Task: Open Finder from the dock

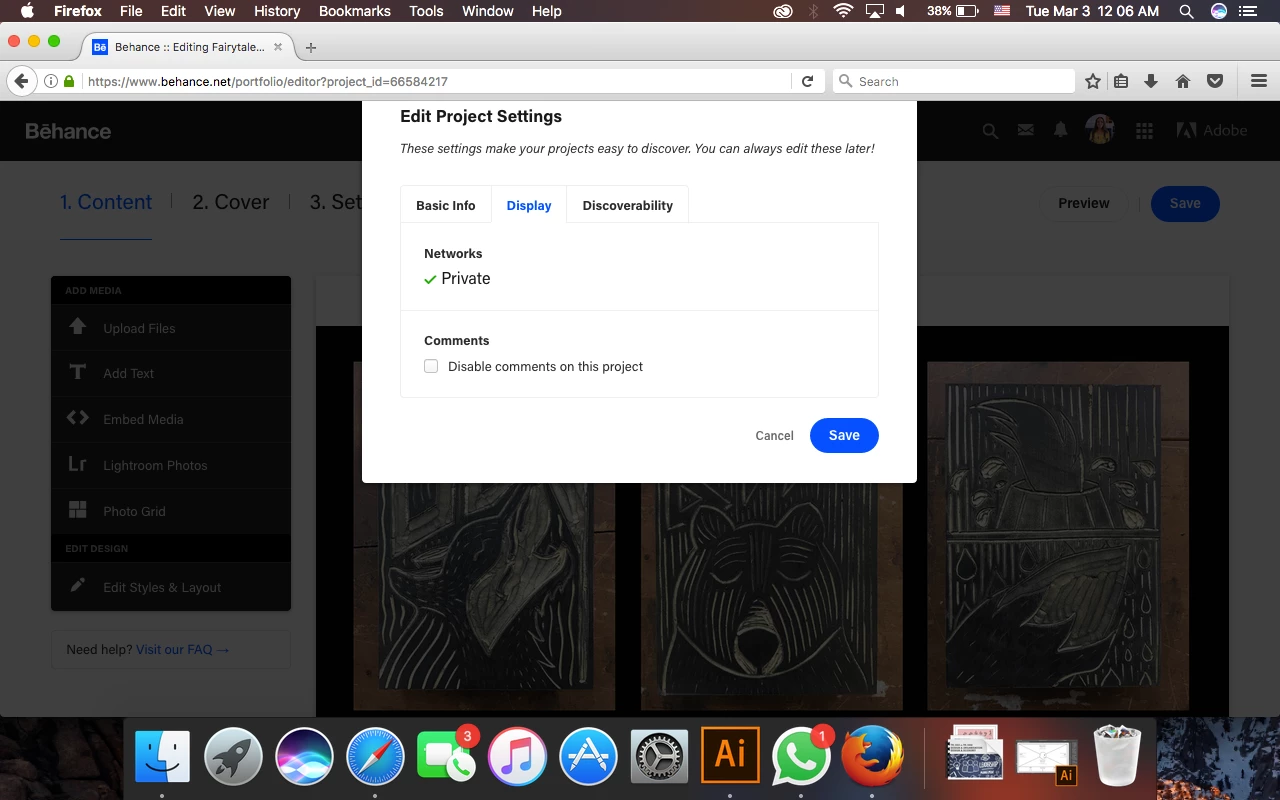Action: (x=162, y=756)
